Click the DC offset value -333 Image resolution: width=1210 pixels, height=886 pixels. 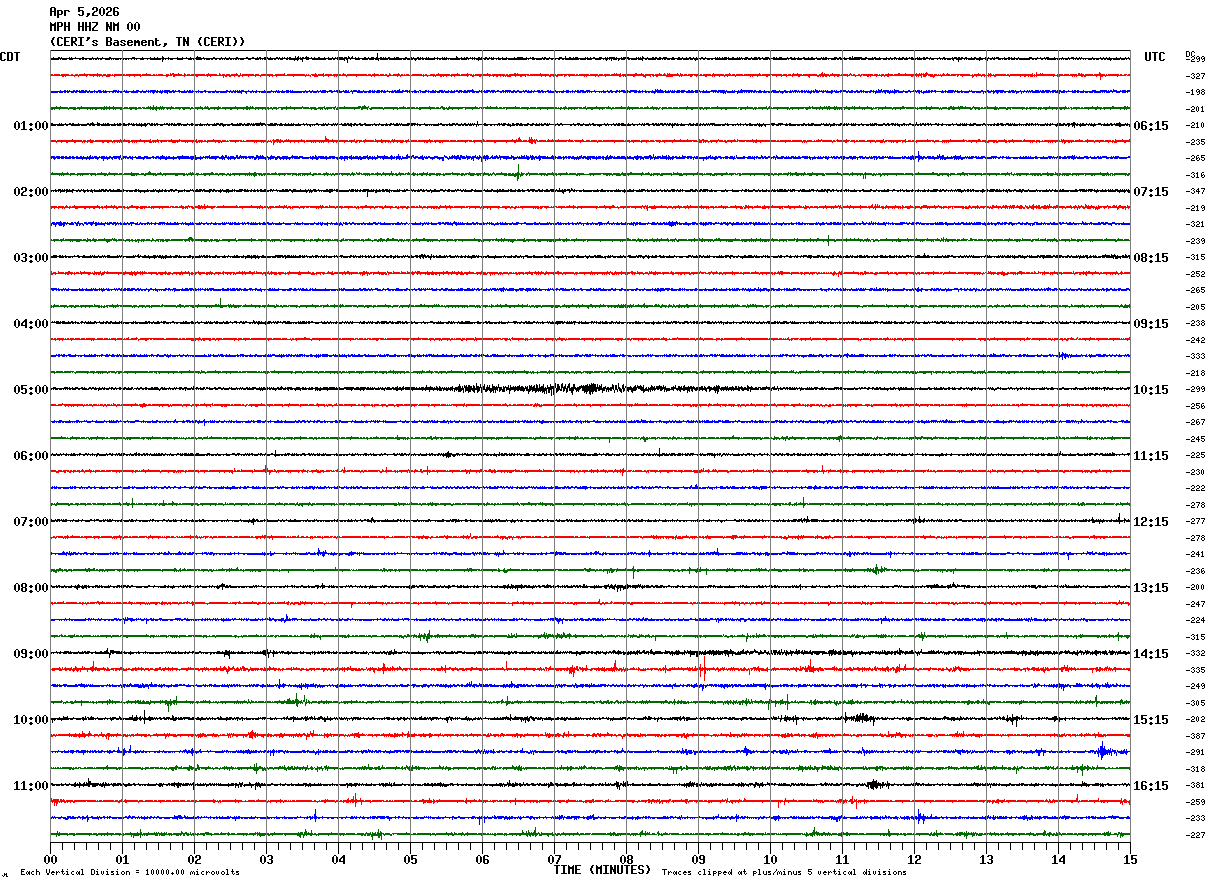pyautogui.click(x=1195, y=356)
